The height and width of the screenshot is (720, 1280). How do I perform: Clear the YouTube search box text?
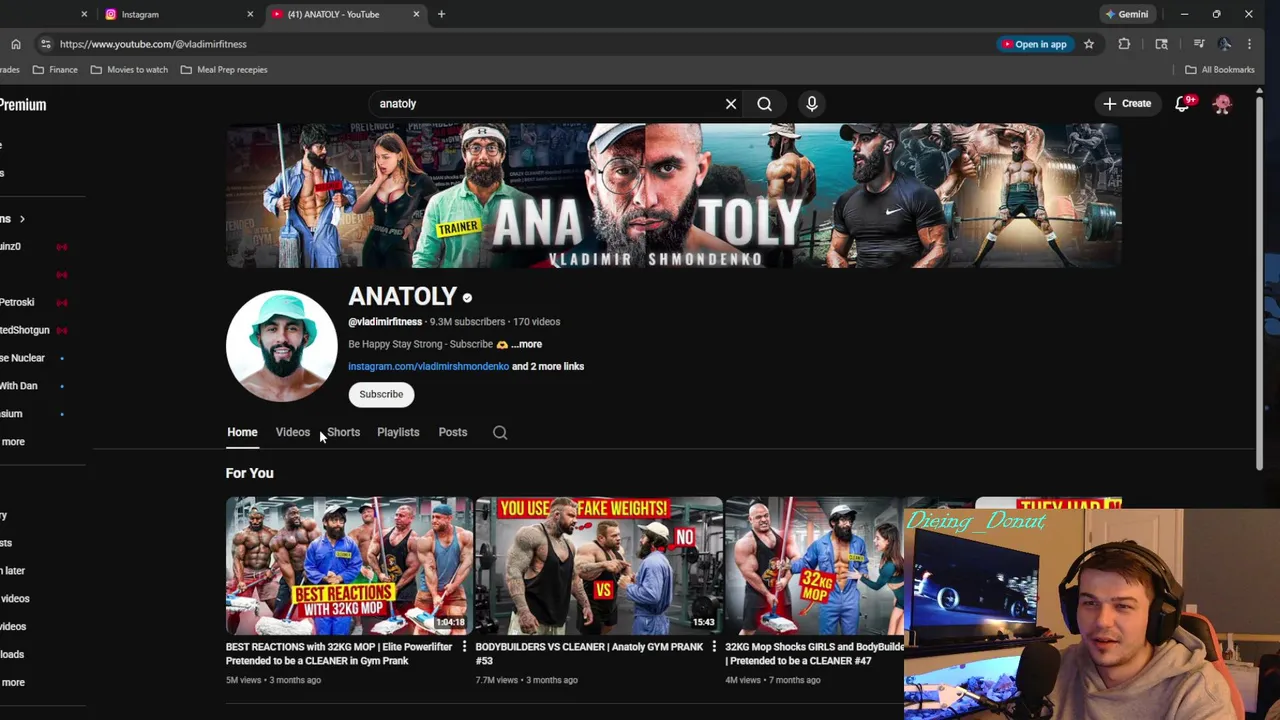coord(731,104)
